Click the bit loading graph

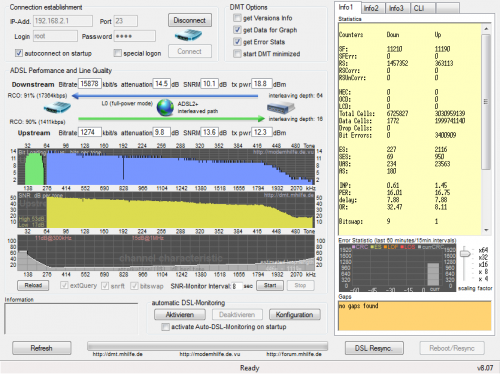pos(166,167)
